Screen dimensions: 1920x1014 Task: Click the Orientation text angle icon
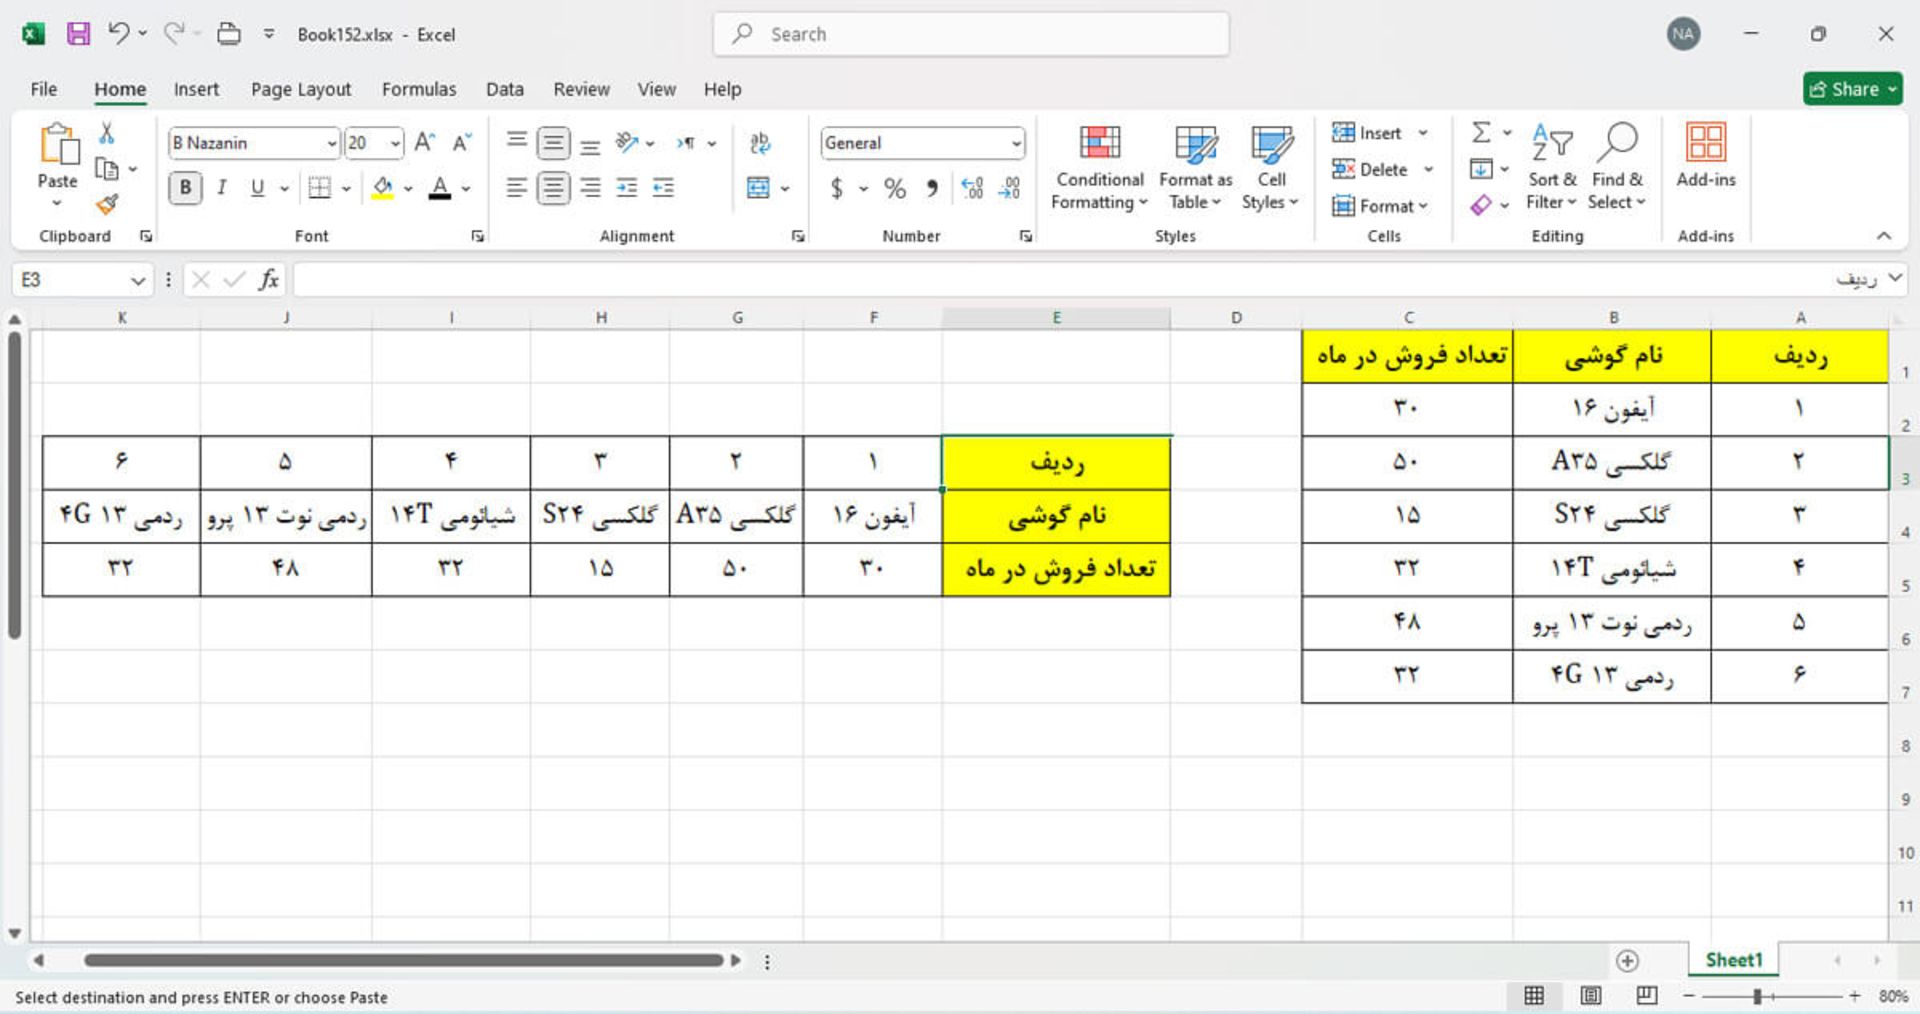(627, 143)
